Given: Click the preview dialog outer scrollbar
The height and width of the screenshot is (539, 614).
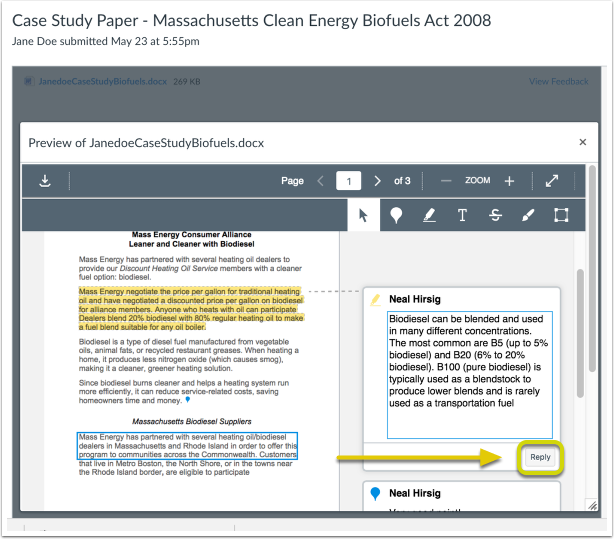Looking at the screenshot, I should pos(592,269).
